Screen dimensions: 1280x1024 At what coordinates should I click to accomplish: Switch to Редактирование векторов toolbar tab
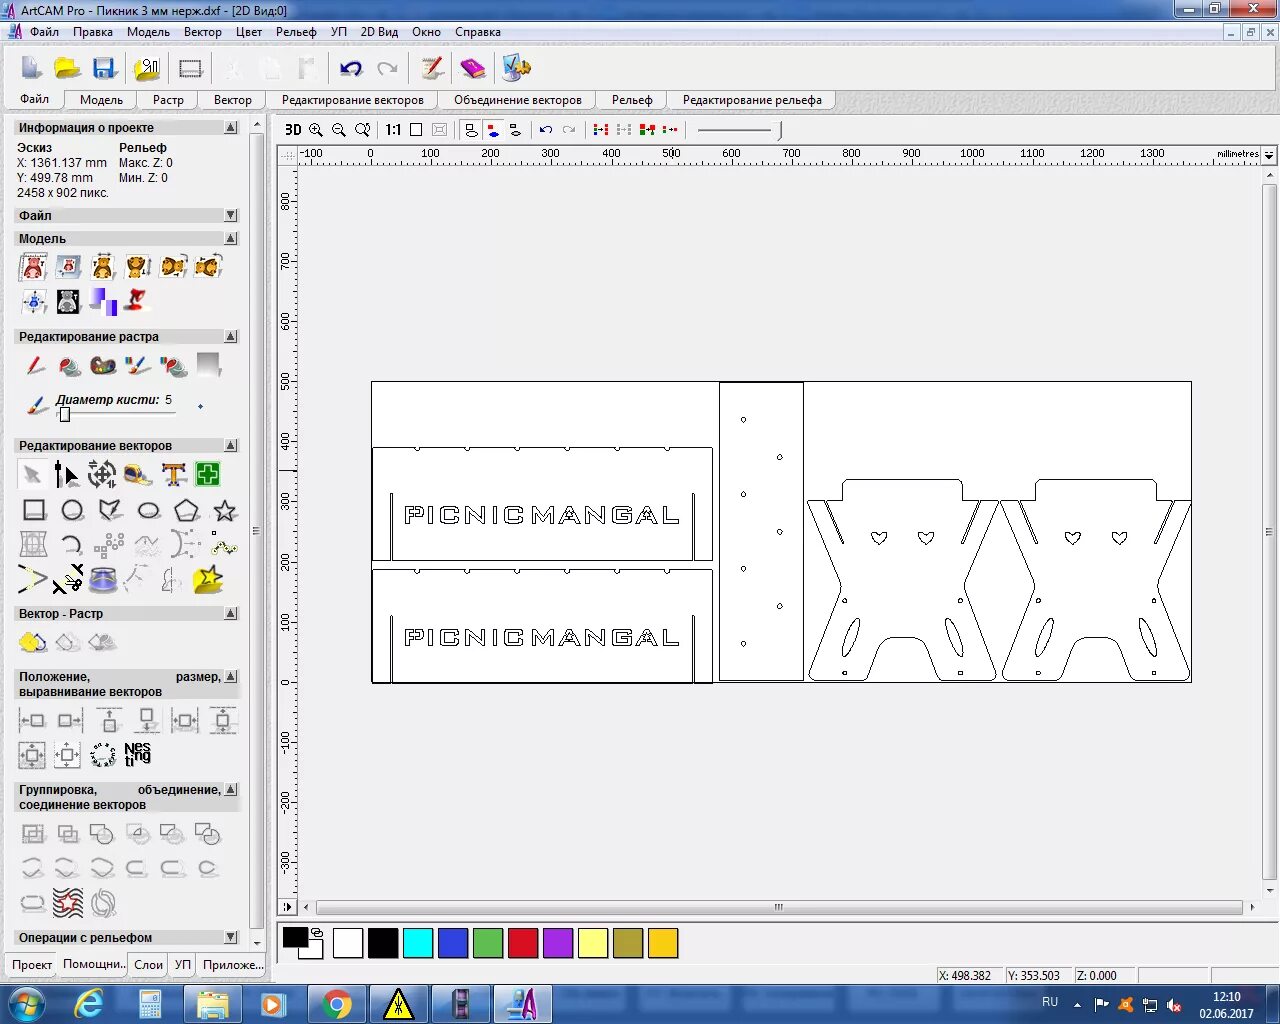coord(353,100)
